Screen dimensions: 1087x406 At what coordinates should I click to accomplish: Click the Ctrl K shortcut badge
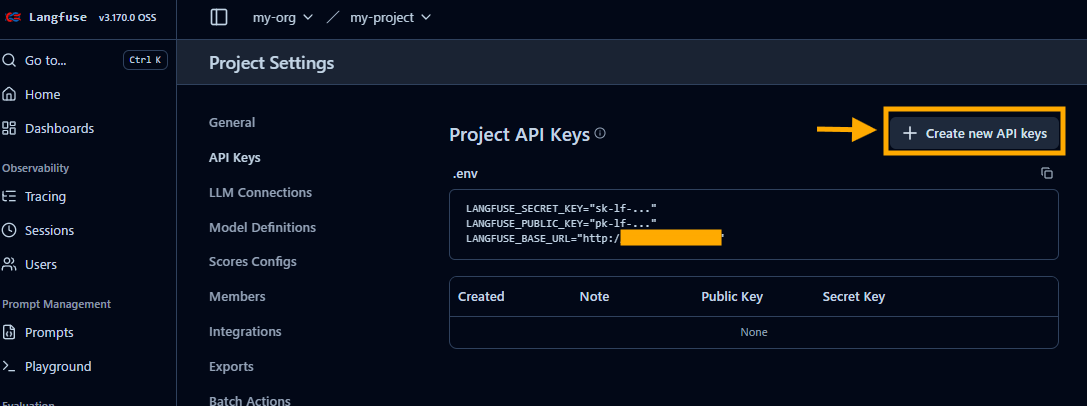(x=145, y=60)
